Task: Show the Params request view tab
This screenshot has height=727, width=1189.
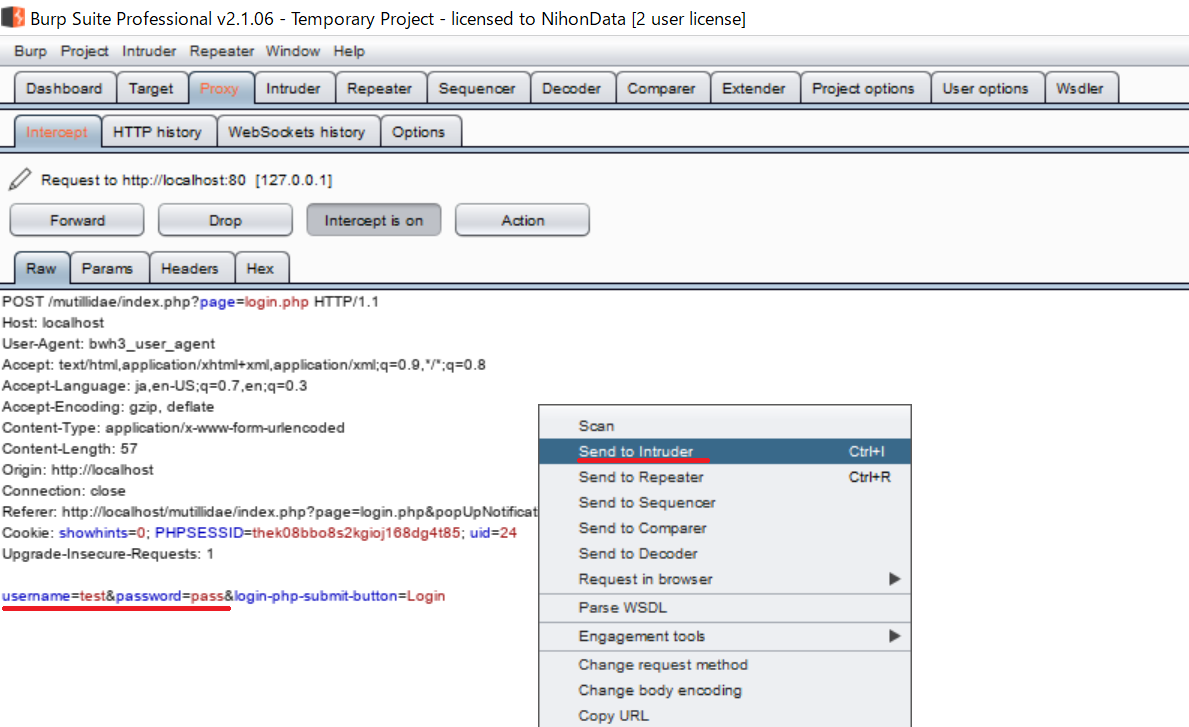Action: (x=107, y=268)
